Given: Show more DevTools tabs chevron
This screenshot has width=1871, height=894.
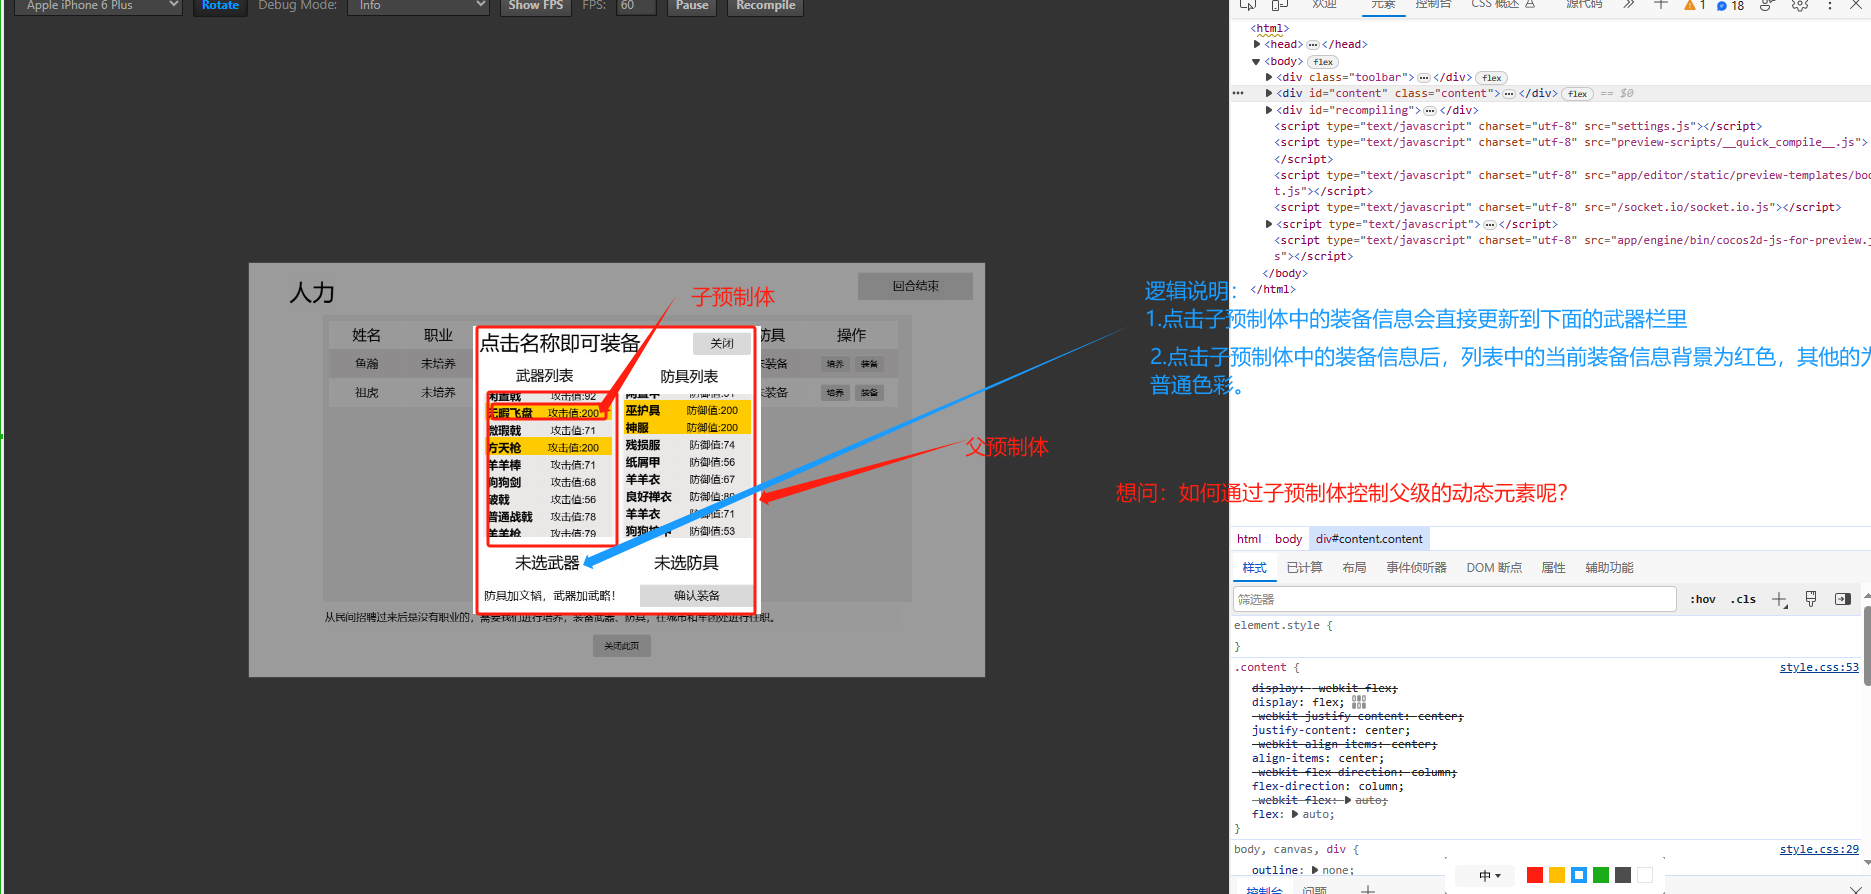Looking at the screenshot, I should [1629, 5].
